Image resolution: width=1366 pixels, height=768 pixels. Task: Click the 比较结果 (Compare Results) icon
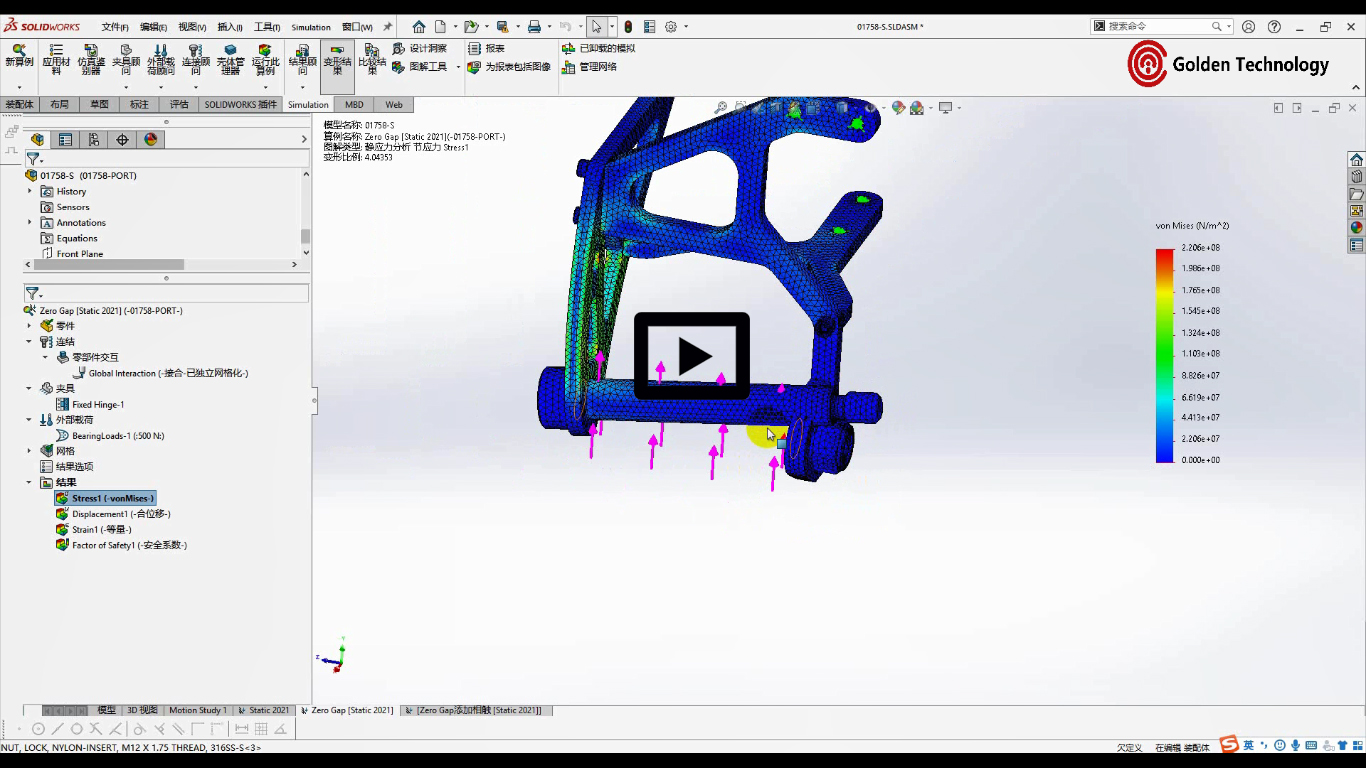click(x=372, y=58)
